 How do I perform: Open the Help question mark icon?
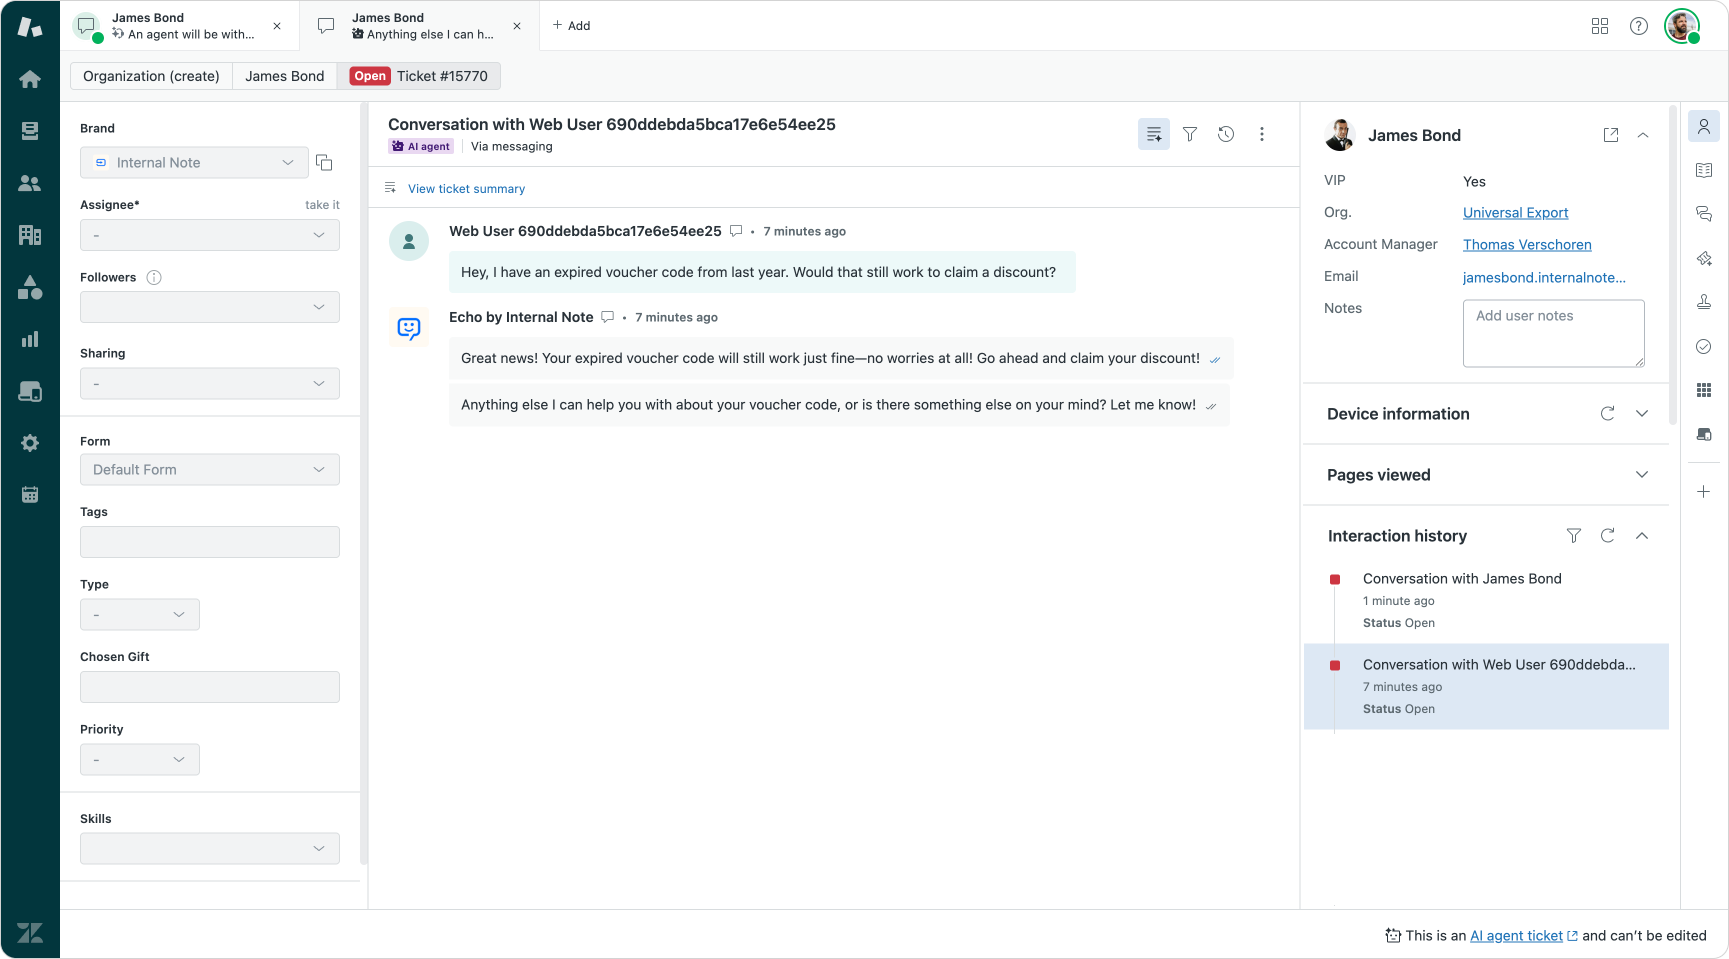tap(1638, 26)
